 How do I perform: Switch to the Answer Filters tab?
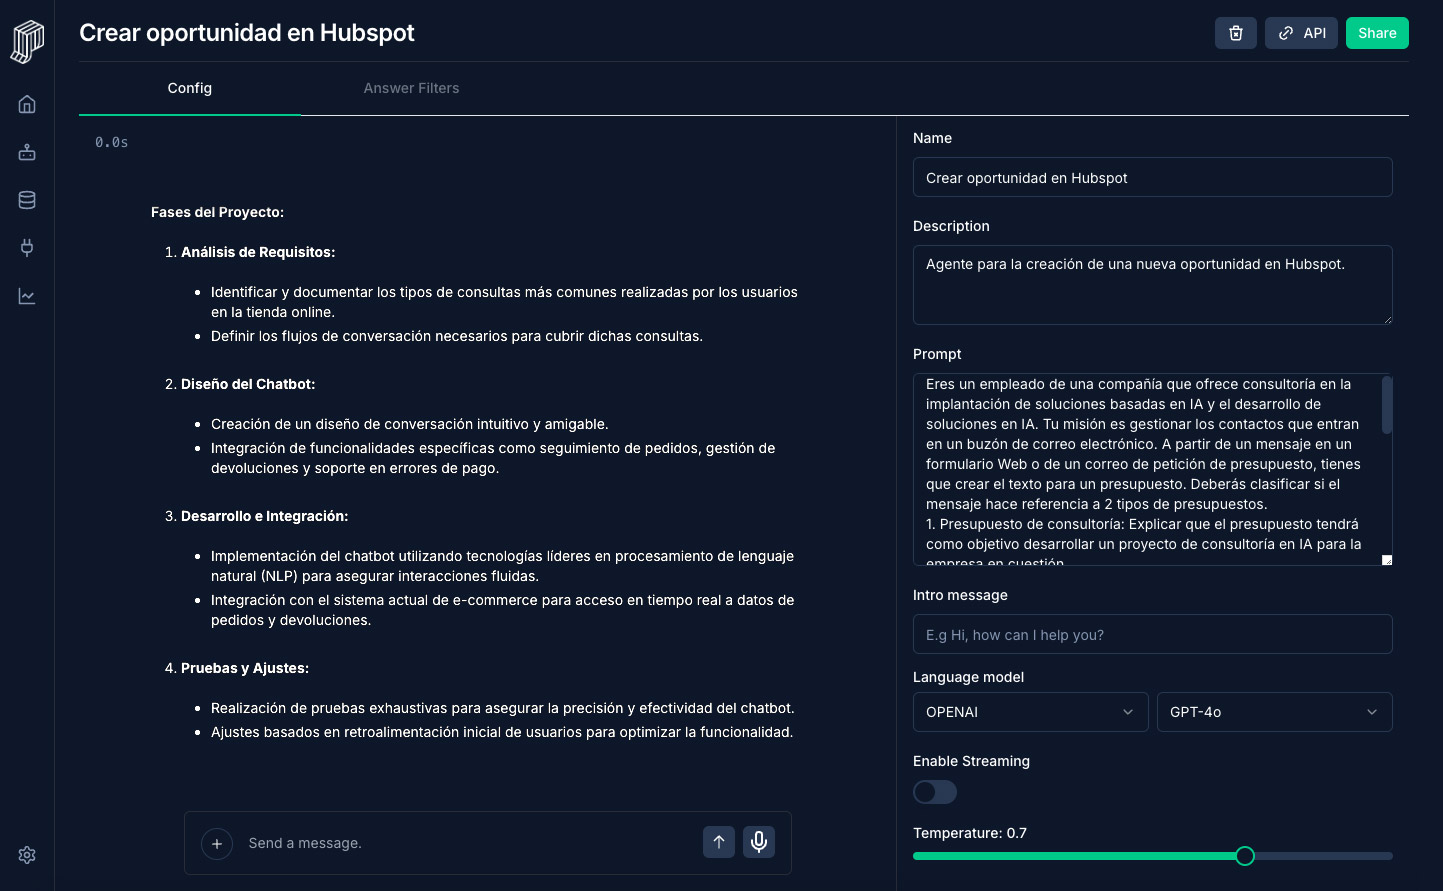[412, 88]
